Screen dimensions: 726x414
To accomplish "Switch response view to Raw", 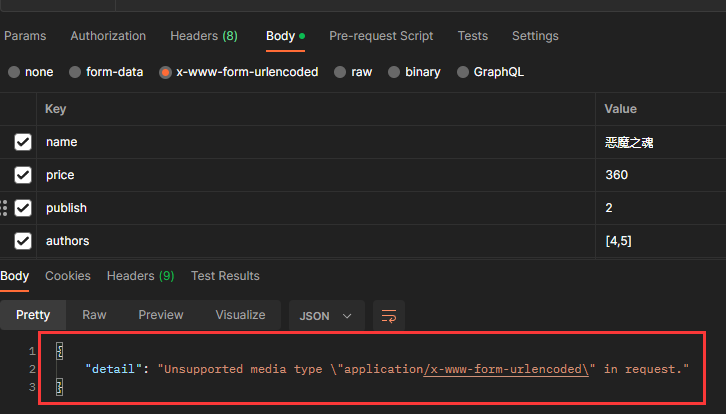I will [94, 315].
